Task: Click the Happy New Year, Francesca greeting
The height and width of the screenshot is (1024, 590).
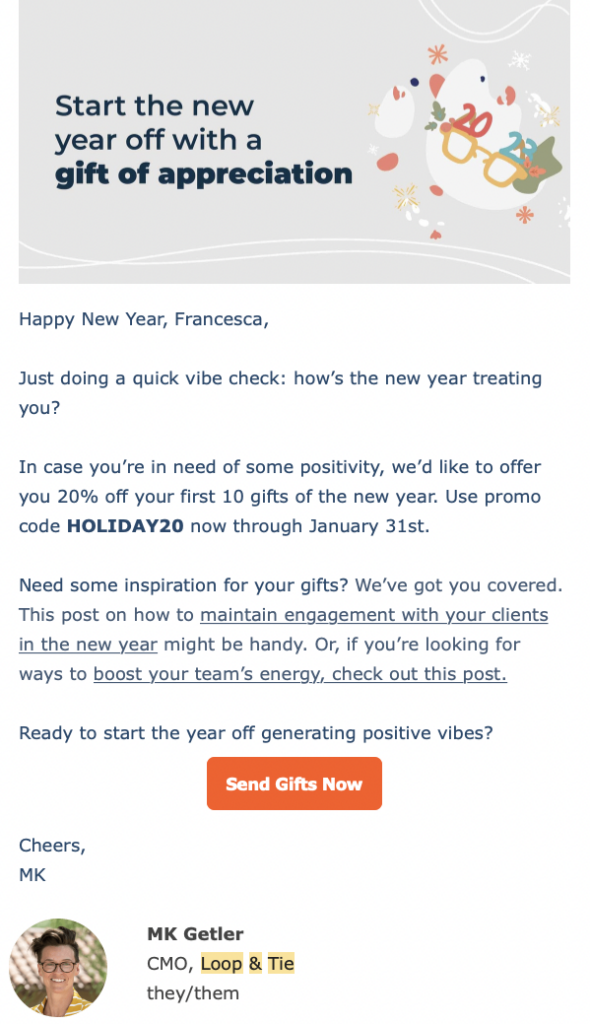Action: click(x=144, y=319)
